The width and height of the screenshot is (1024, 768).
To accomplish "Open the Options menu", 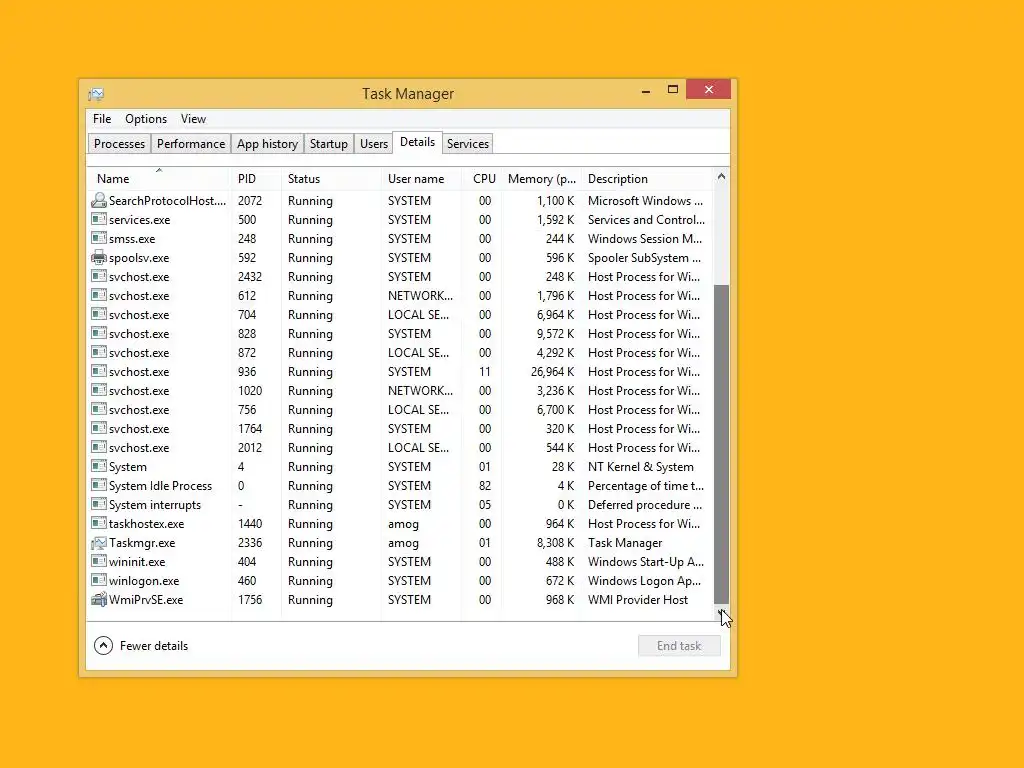I will tap(146, 119).
